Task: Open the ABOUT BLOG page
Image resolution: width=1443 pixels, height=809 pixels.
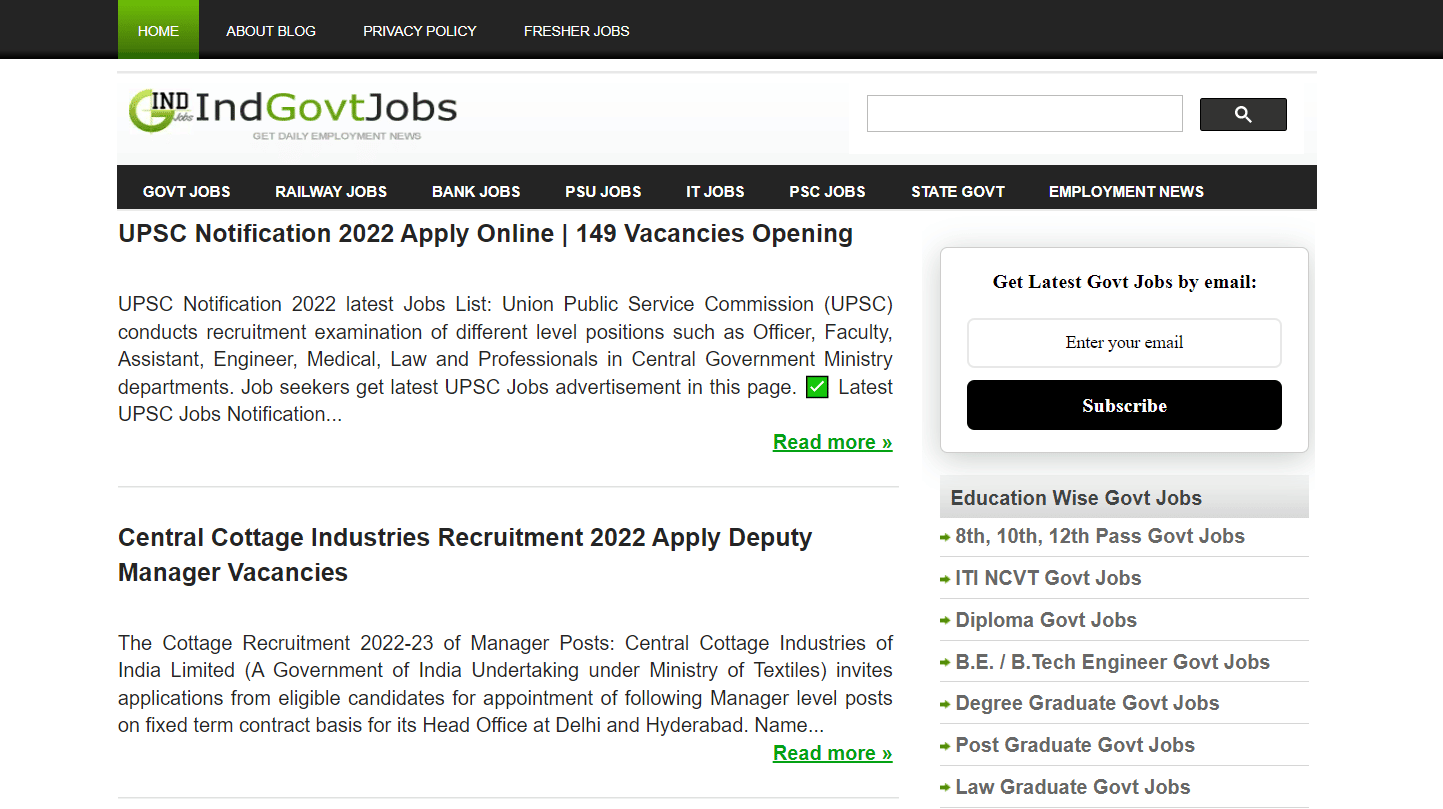Action: coord(271,31)
